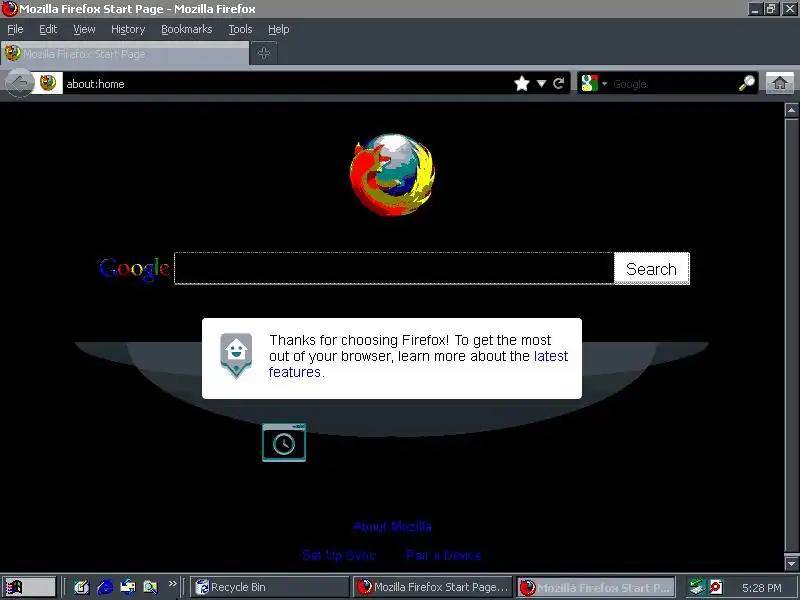Open the Bookmarks menu
The height and width of the screenshot is (600, 800).
tap(186, 30)
